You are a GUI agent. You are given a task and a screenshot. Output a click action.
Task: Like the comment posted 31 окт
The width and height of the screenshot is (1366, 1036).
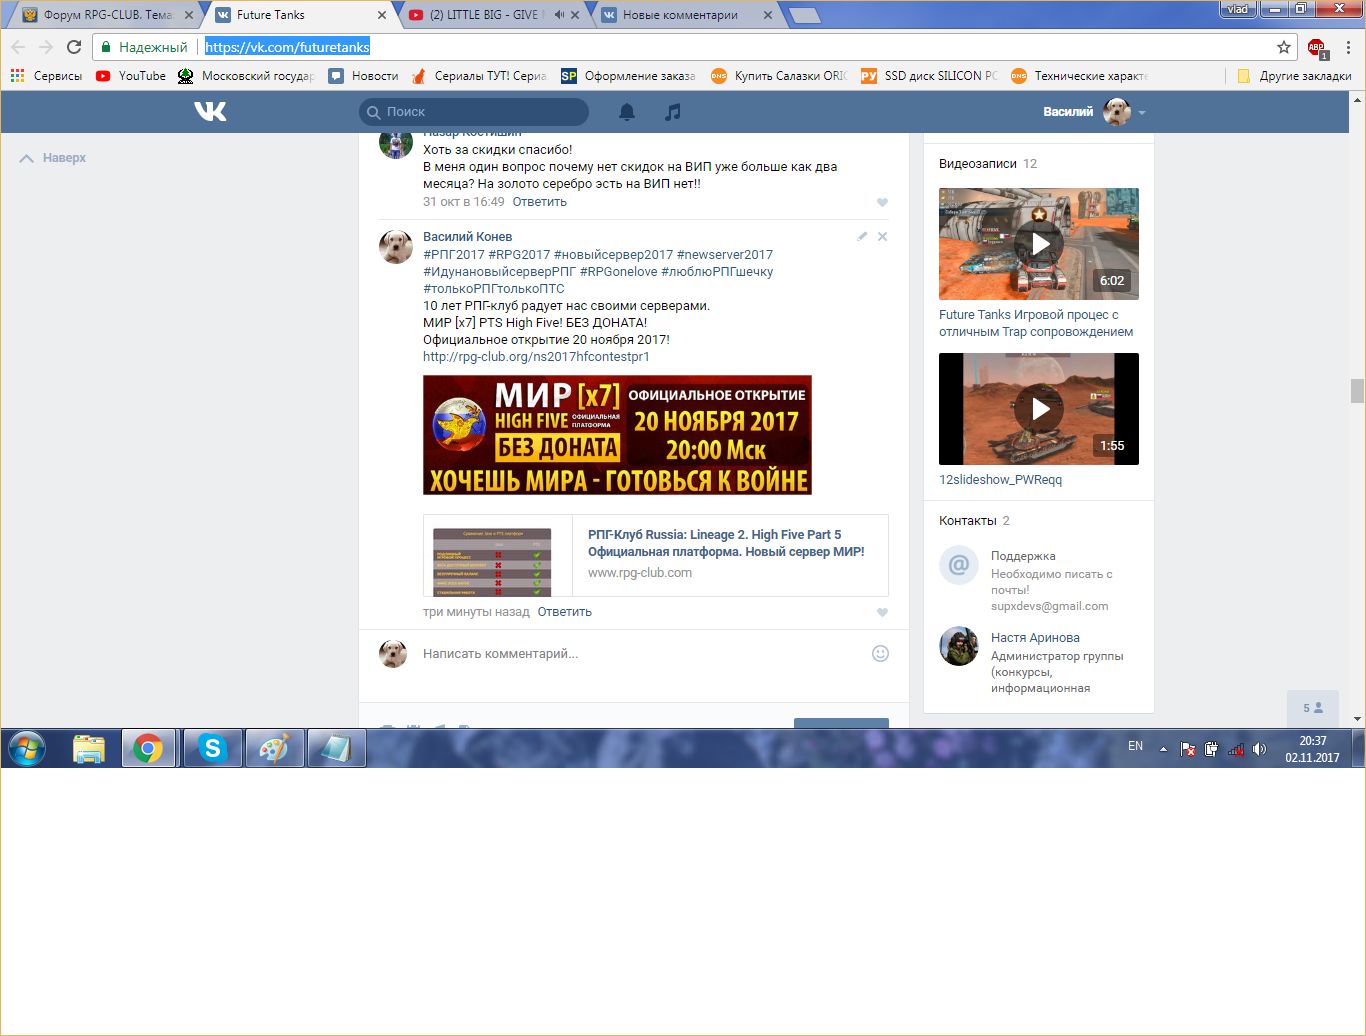(x=882, y=203)
